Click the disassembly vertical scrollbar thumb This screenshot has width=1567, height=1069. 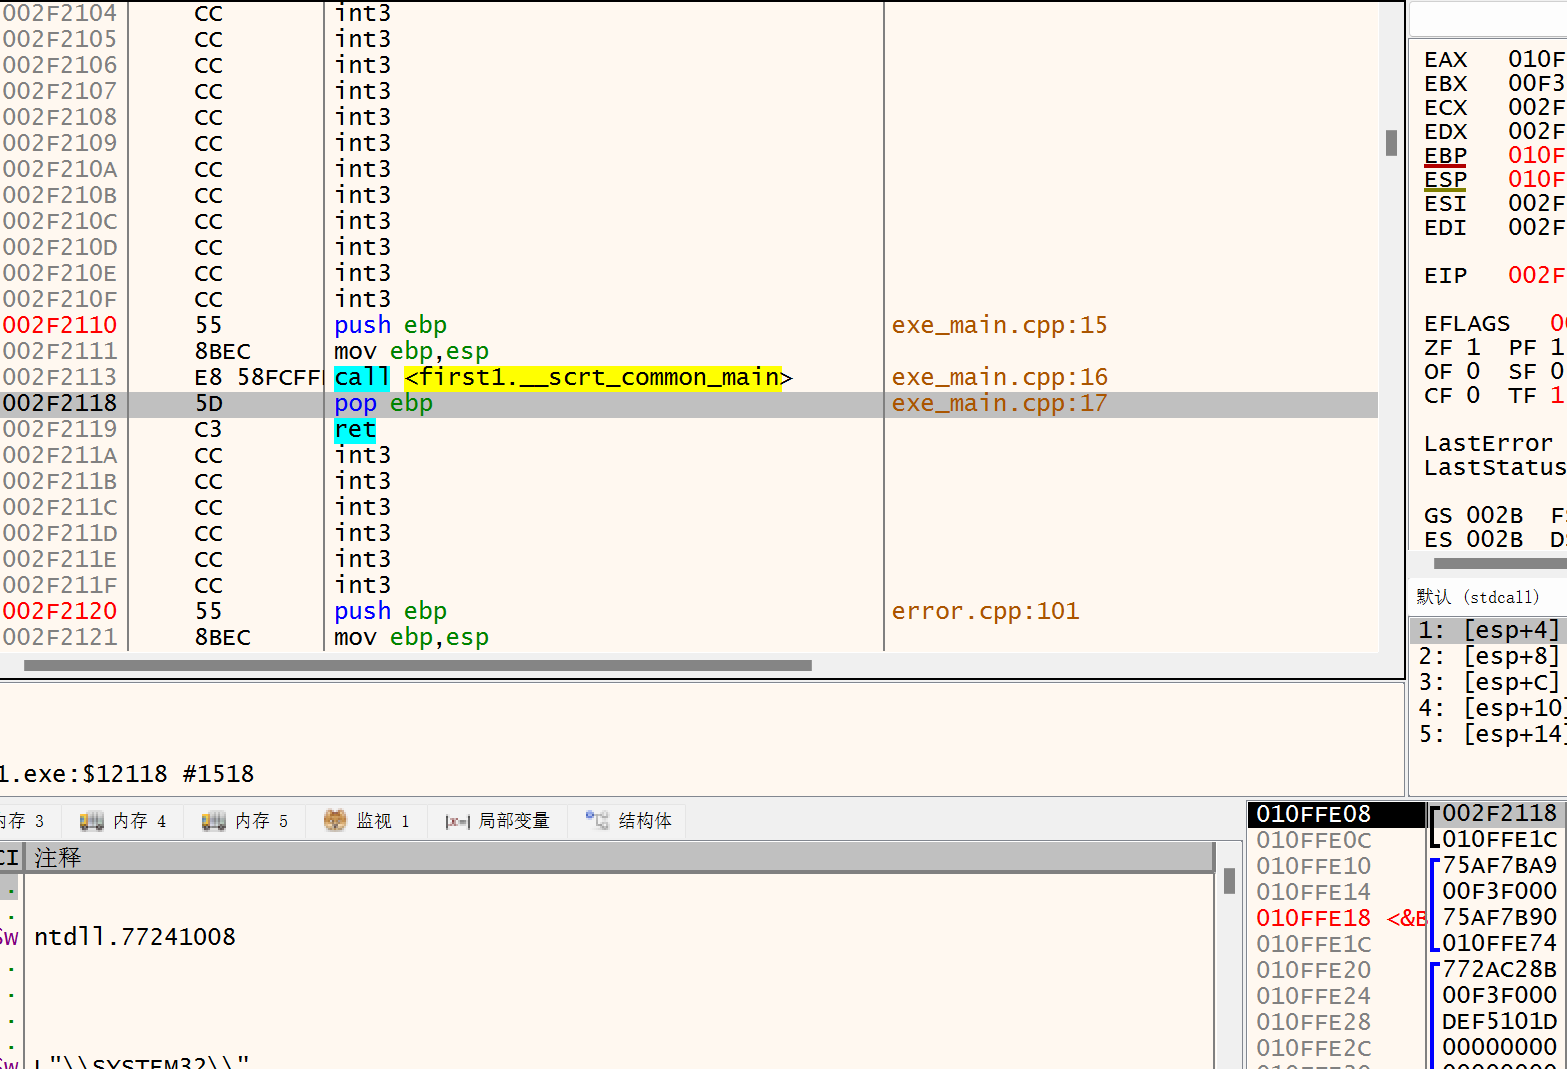coord(1391,143)
